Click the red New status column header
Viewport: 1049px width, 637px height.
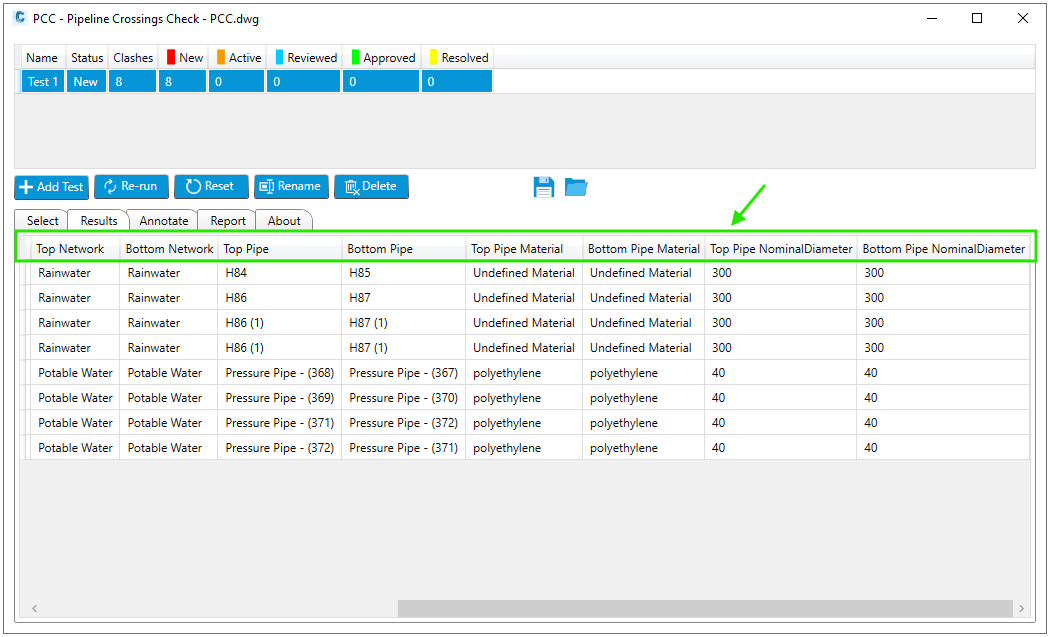[185, 58]
